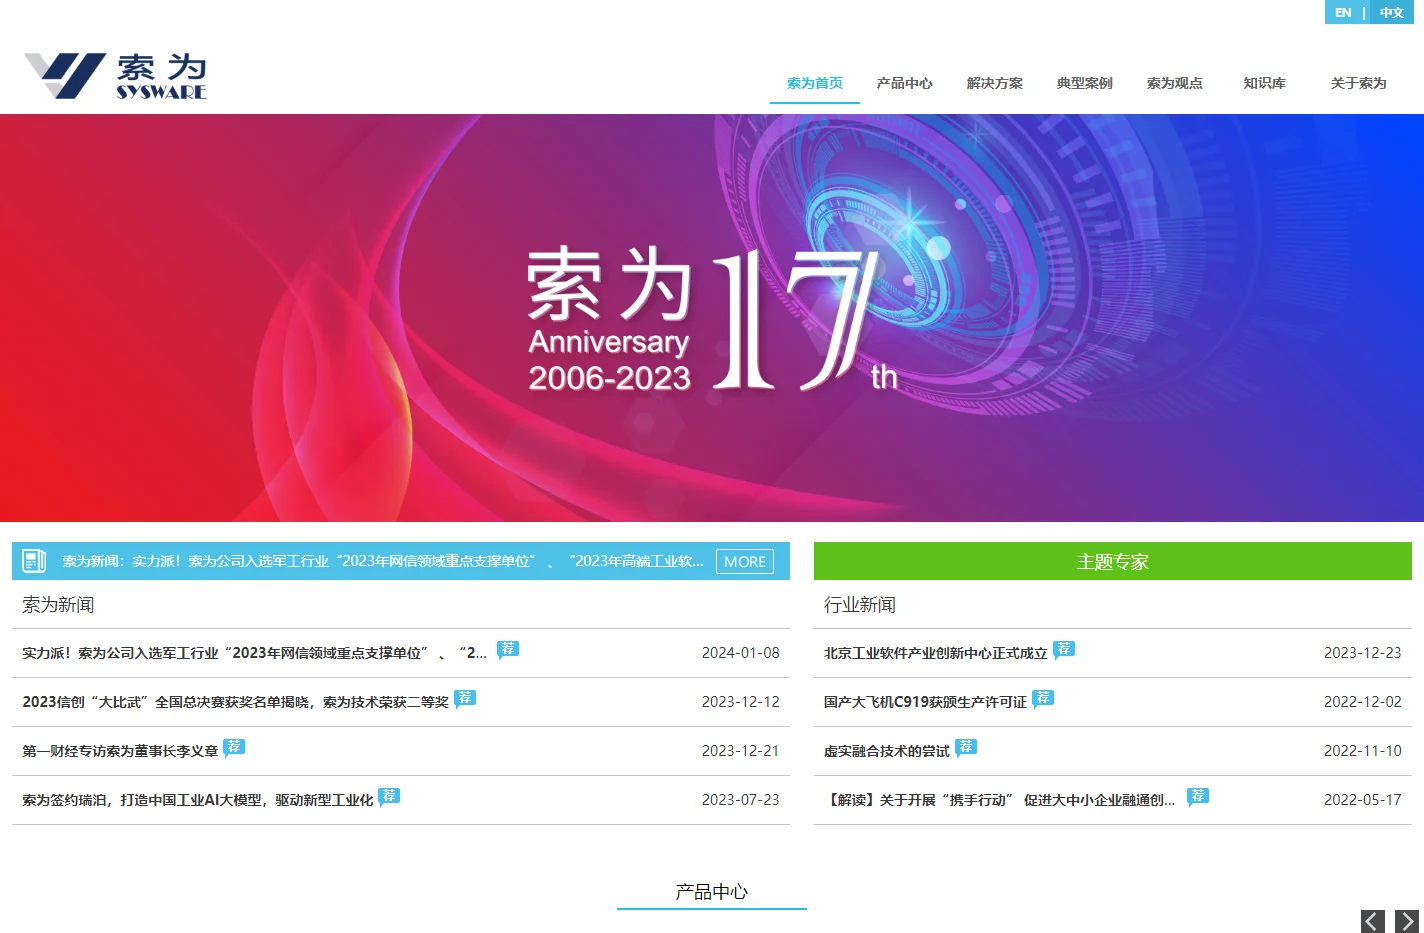Image resolution: width=1424 pixels, height=933 pixels.
Task: Open news 2023信创“大比武”全国总决赛
Action: 235,702
